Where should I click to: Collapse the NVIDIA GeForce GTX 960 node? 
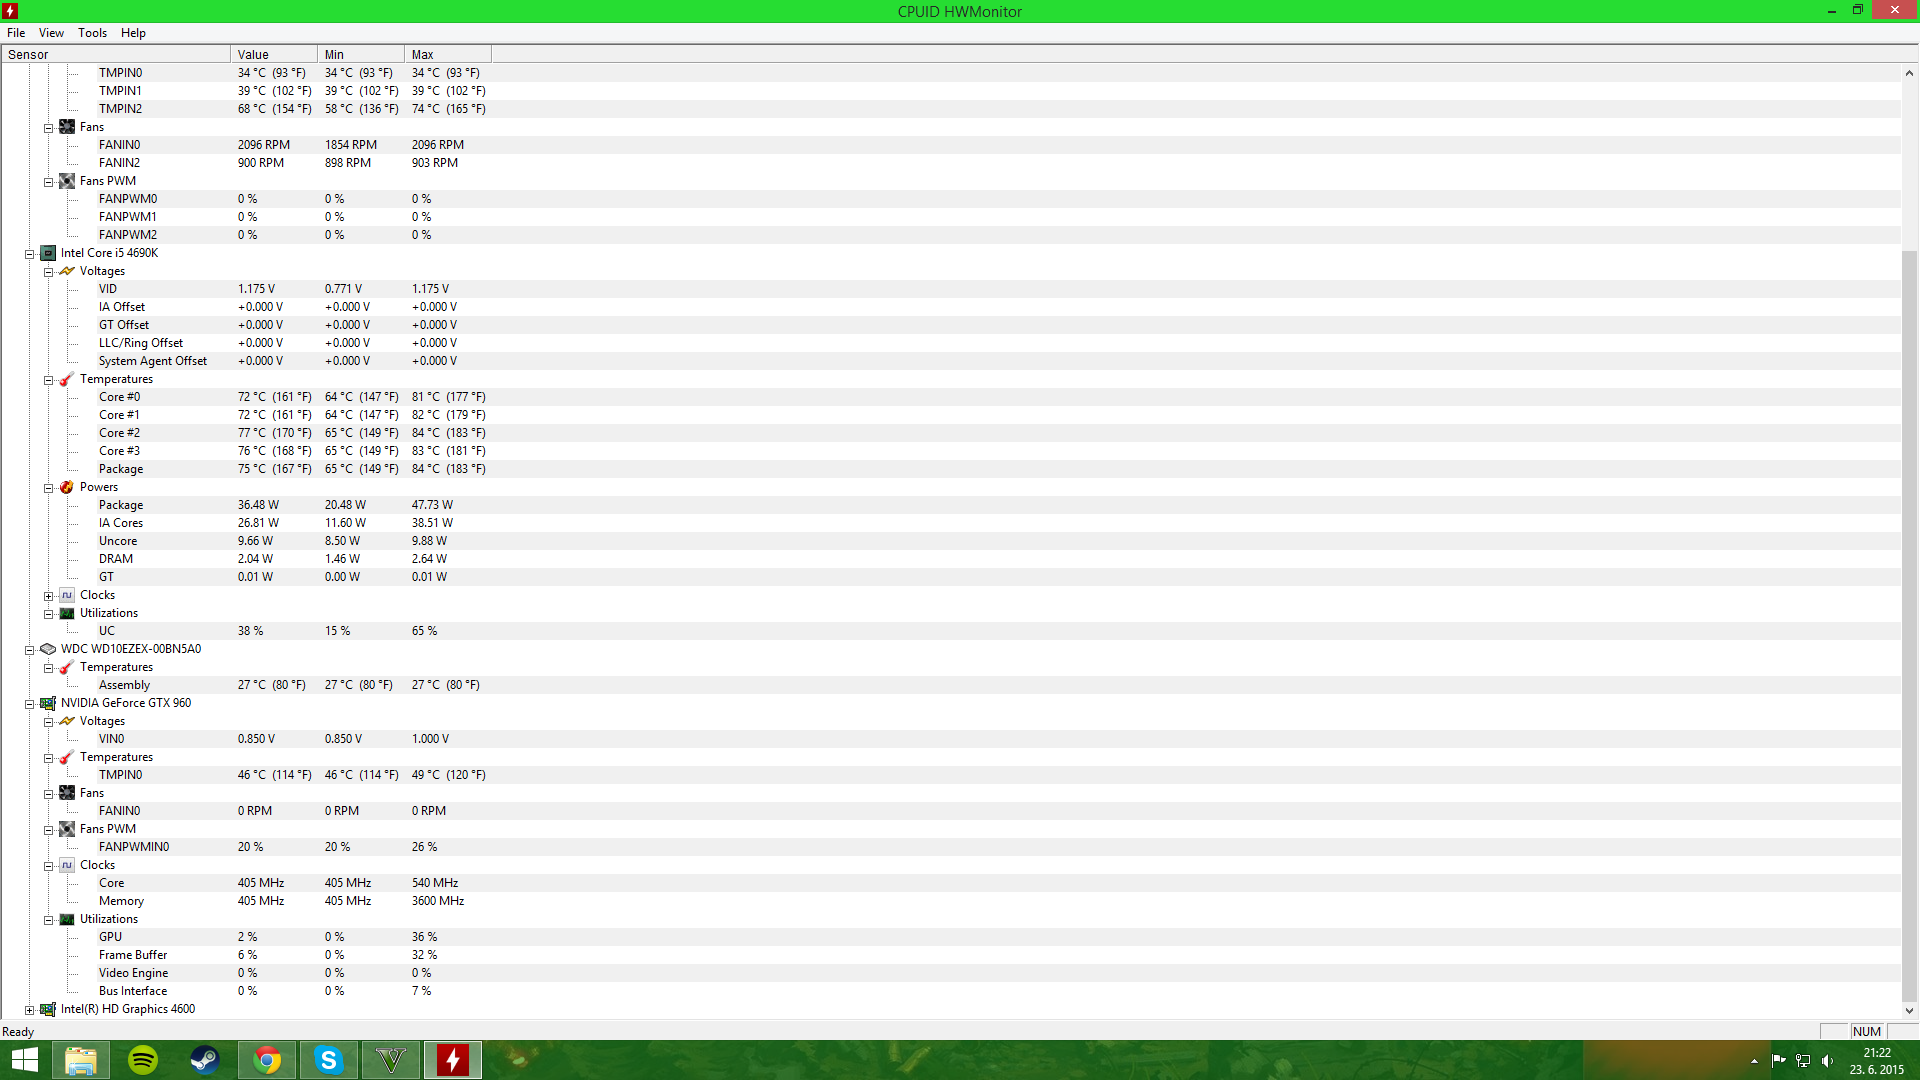click(x=30, y=704)
